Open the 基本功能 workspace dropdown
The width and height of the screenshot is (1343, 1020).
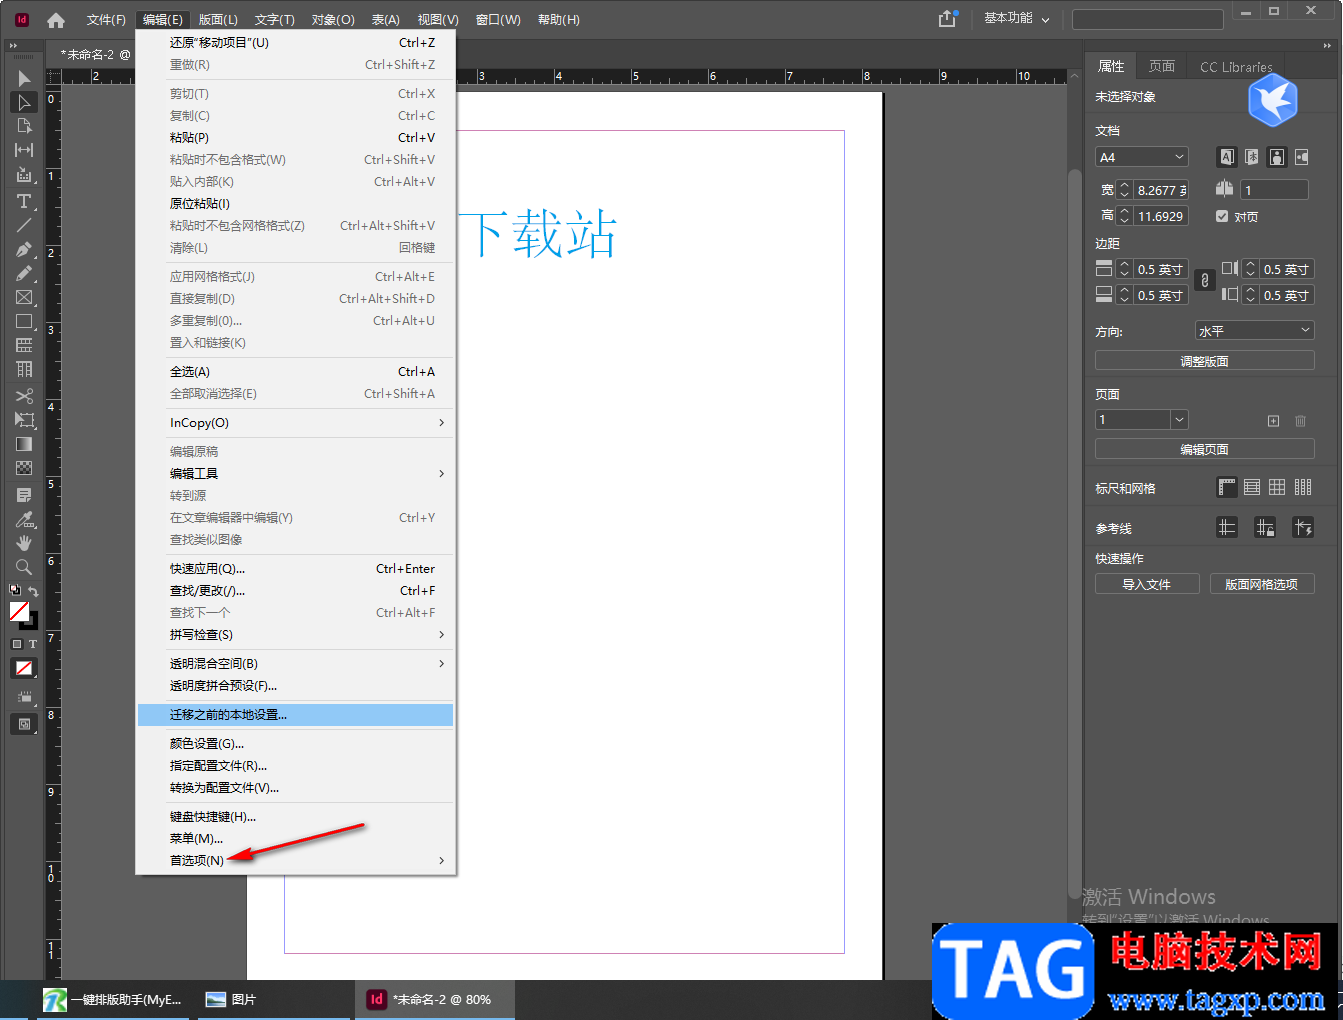[1017, 18]
